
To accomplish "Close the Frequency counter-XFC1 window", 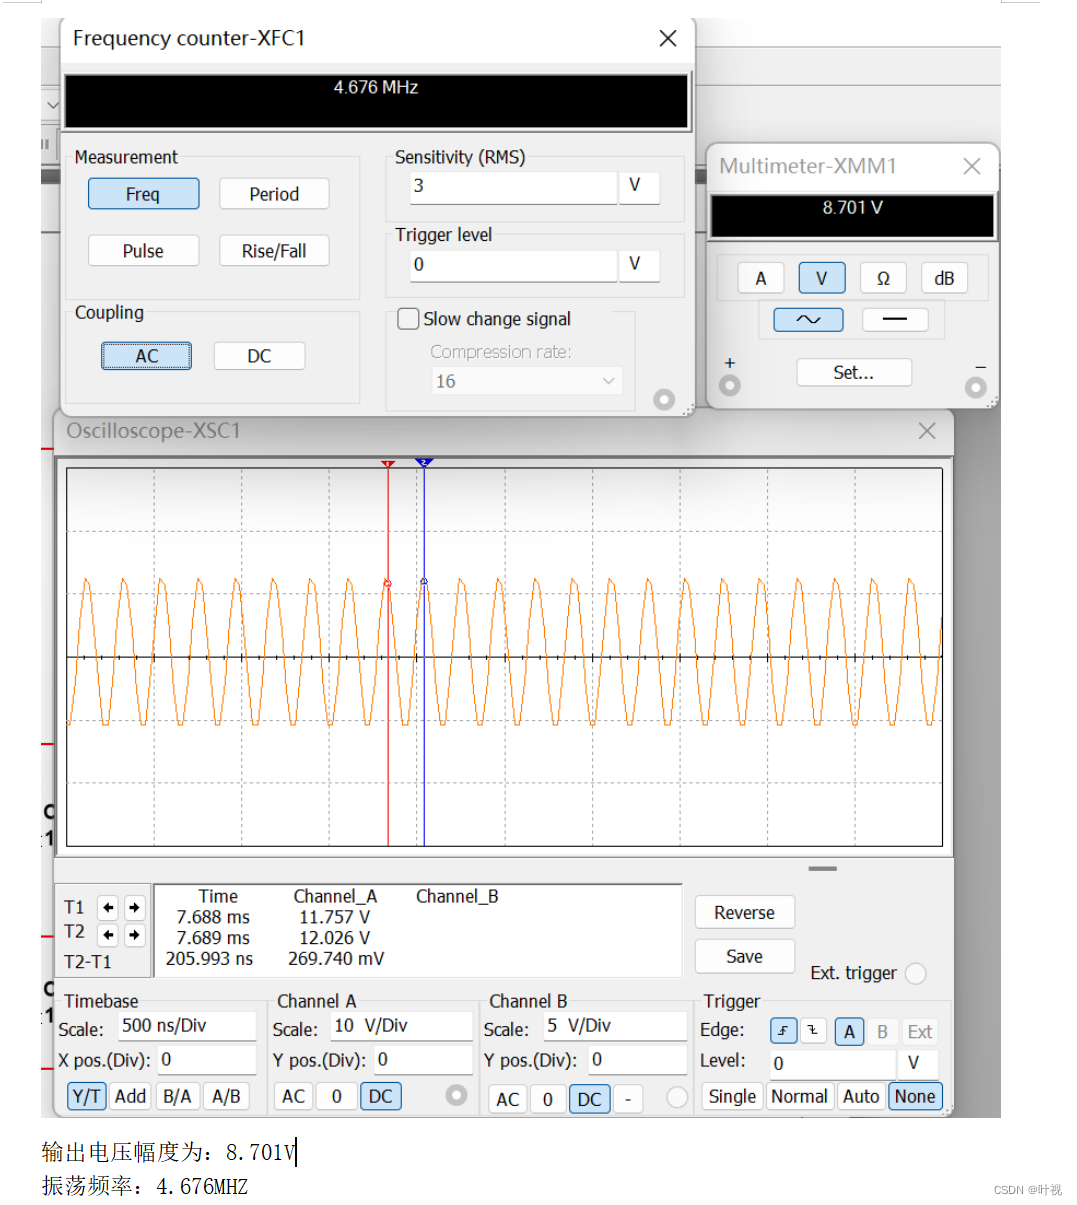I will (668, 38).
